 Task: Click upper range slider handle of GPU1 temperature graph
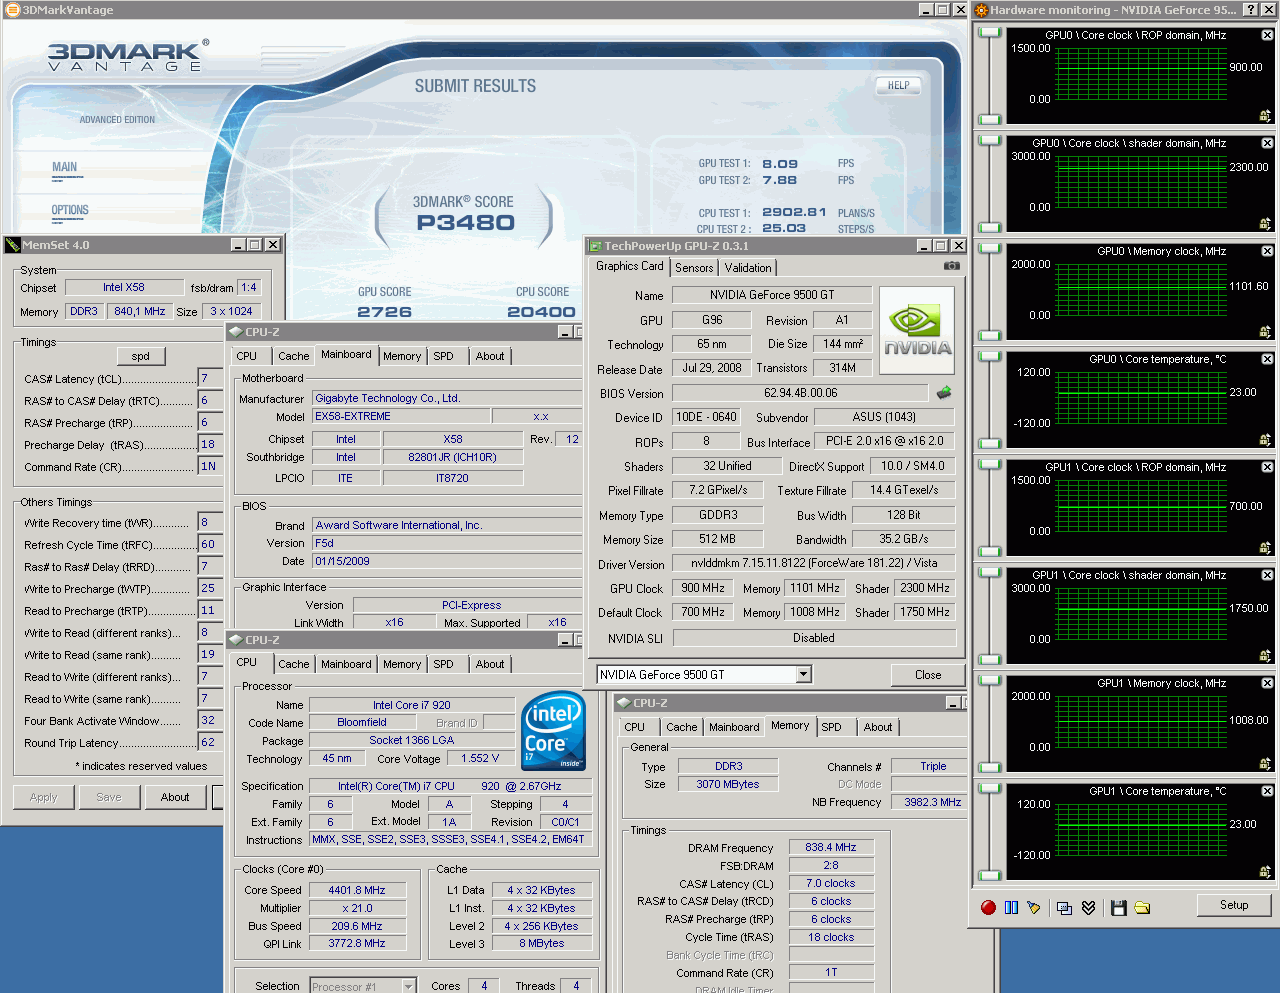(990, 789)
